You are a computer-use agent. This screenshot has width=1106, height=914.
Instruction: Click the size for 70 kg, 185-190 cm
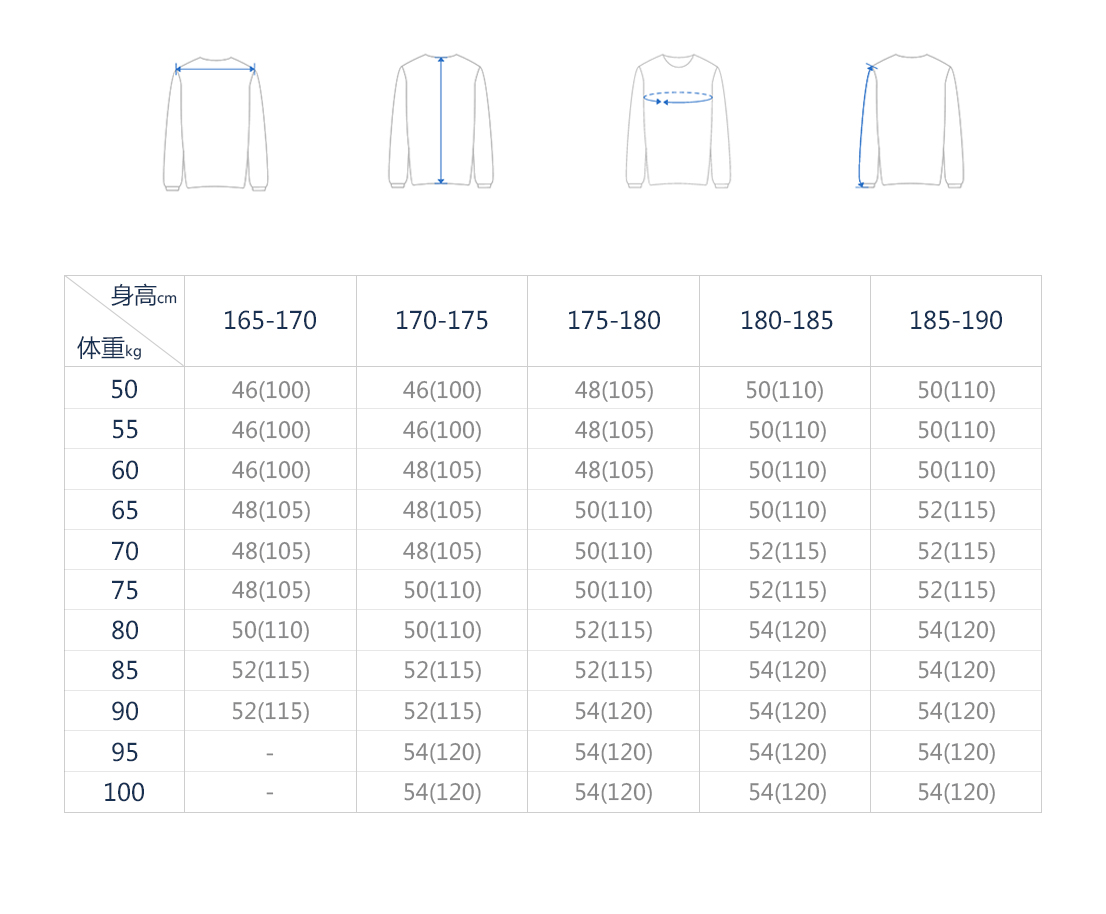click(957, 551)
